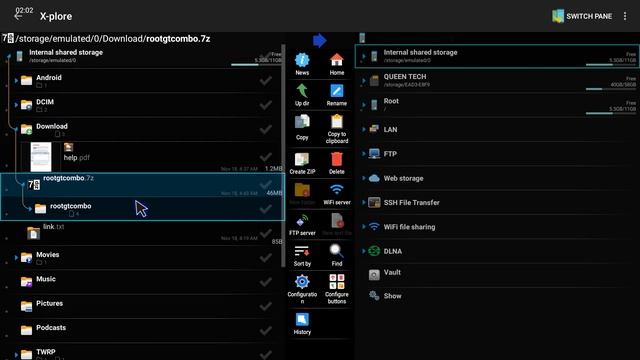Click the Web storage cloud icon

[374, 178]
